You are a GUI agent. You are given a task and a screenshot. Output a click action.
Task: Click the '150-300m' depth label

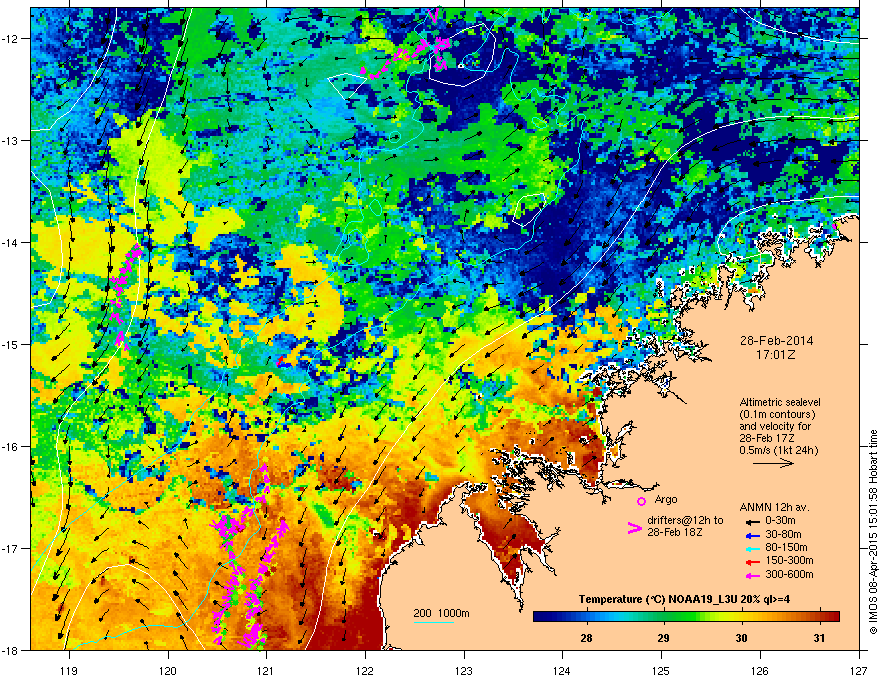tap(789, 561)
